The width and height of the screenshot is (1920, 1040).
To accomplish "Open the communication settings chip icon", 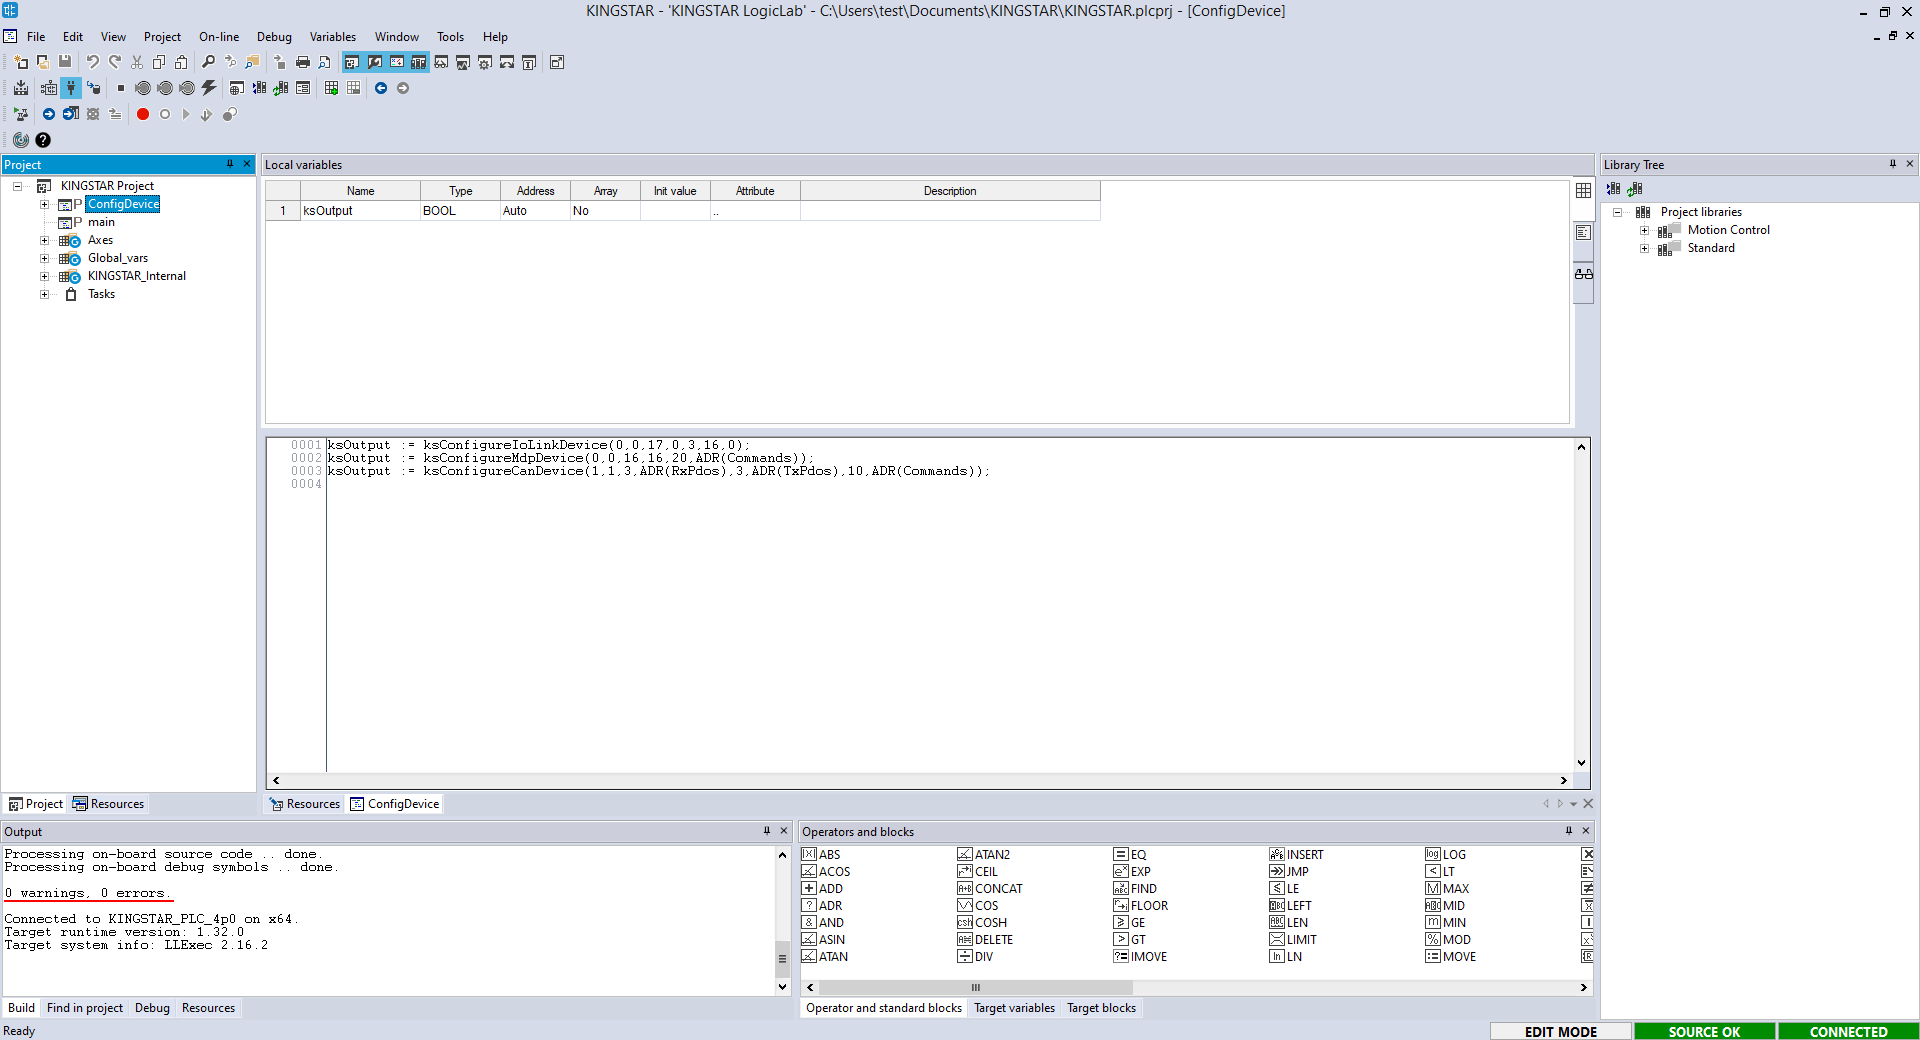I will point(49,88).
